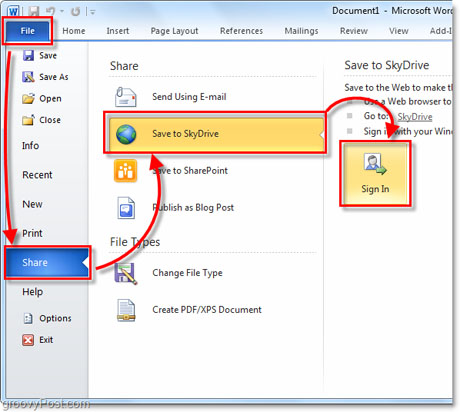Click the Save floppy icon in backstage menu
This screenshot has height=412, width=460.
tap(28, 55)
